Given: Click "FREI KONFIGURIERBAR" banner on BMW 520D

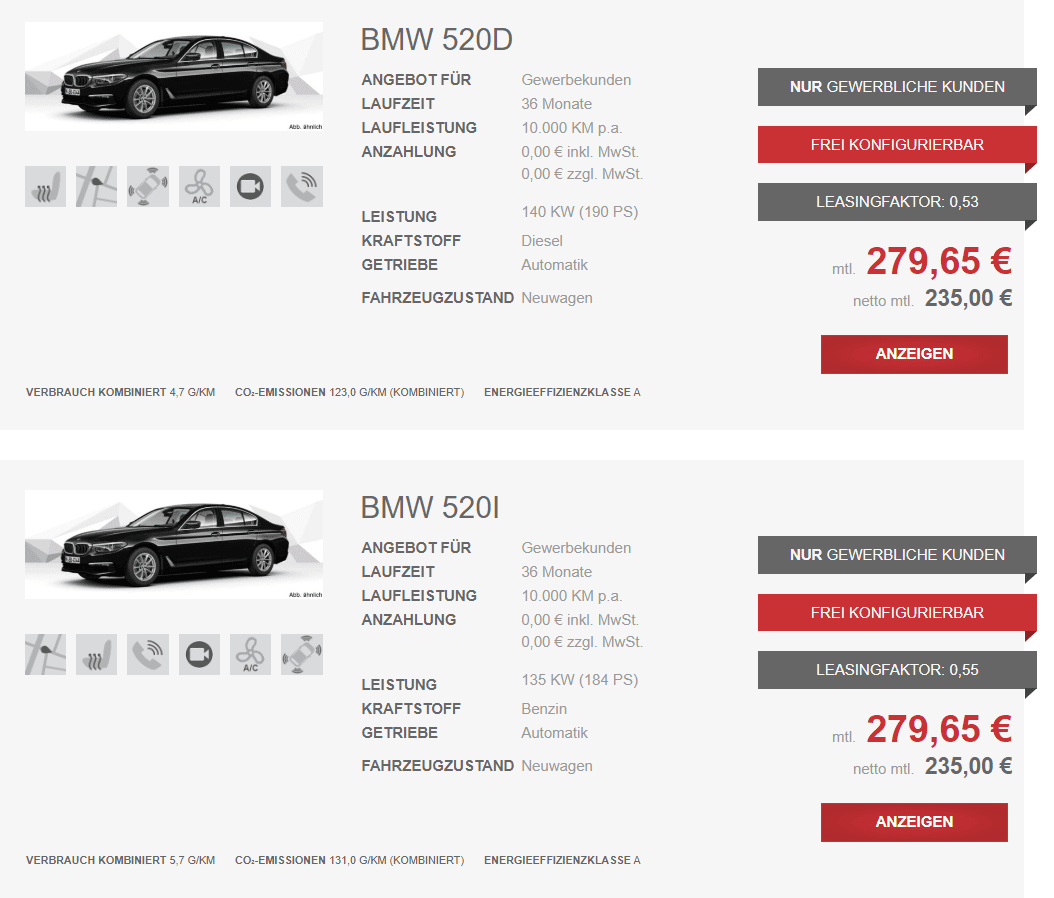Looking at the screenshot, I should (x=897, y=145).
